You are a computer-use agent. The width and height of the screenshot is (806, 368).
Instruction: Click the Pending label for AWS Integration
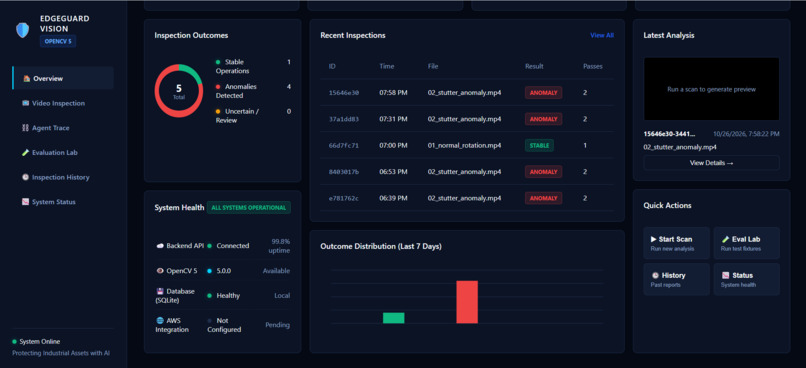[x=278, y=325]
